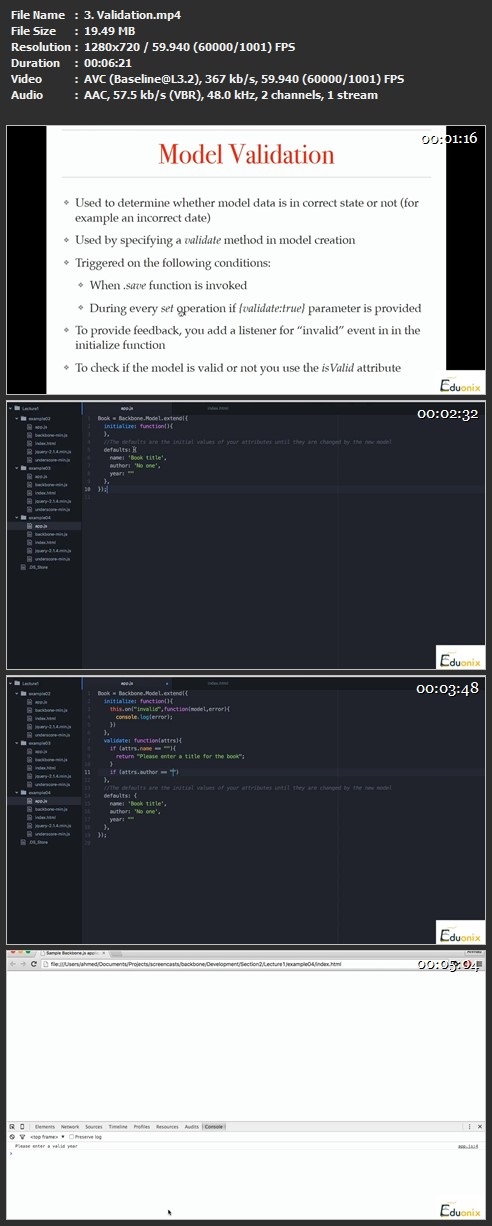The image size is (492, 1226).
Task: Switch to the Network tab in DevTools
Action: (x=70, y=1126)
